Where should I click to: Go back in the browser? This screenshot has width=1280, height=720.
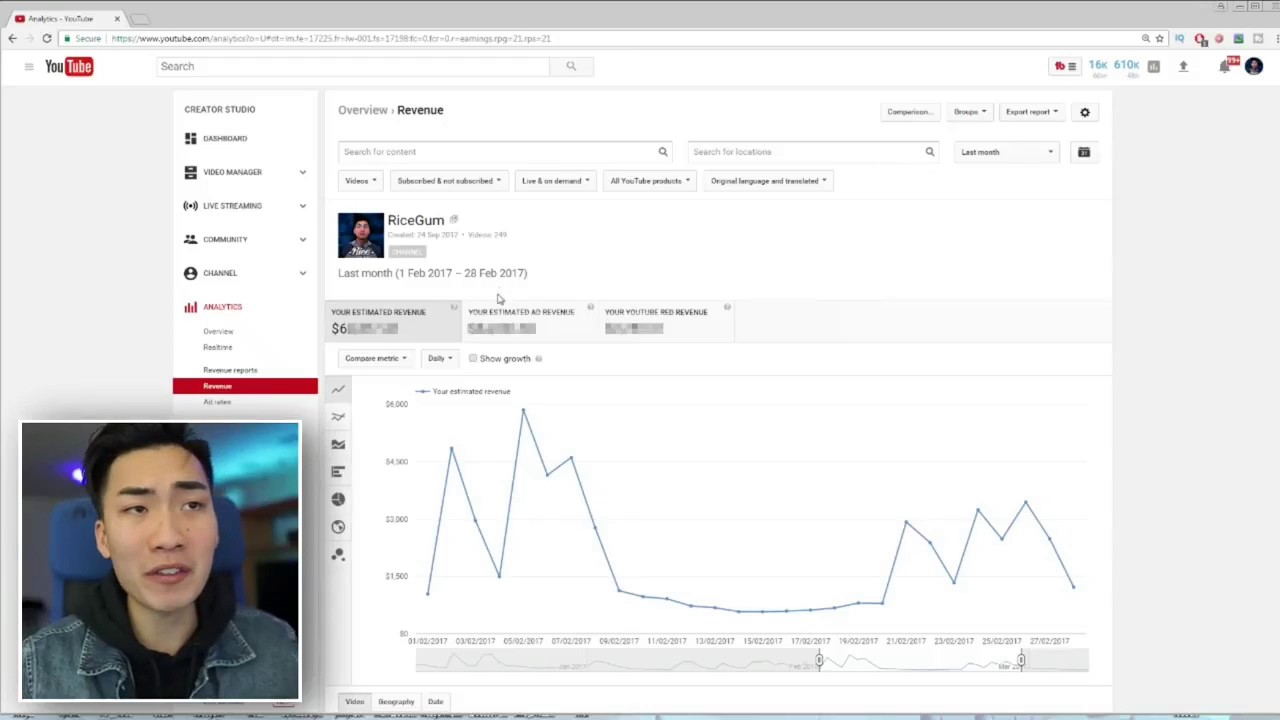pyautogui.click(x=12, y=39)
